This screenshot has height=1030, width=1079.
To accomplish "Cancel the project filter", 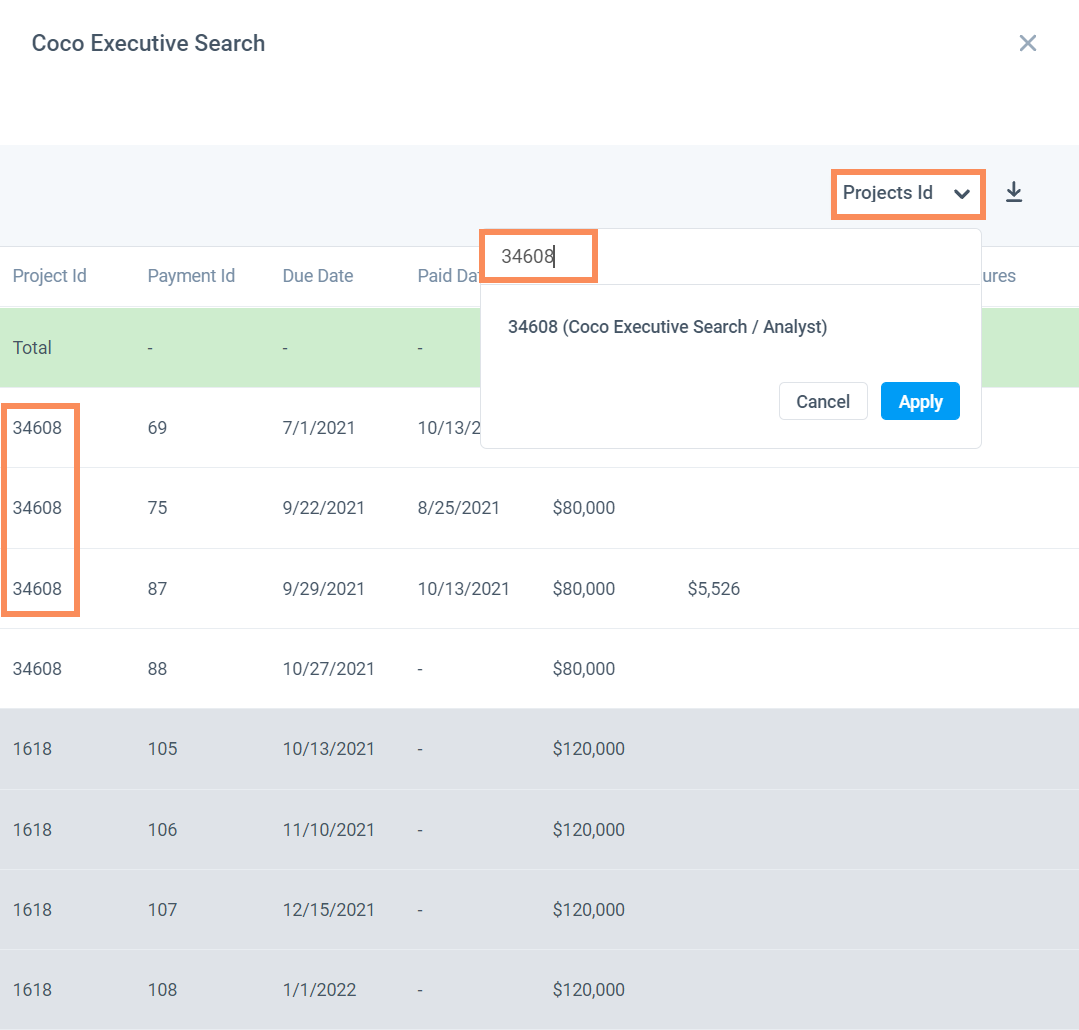I will pyautogui.click(x=823, y=401).
